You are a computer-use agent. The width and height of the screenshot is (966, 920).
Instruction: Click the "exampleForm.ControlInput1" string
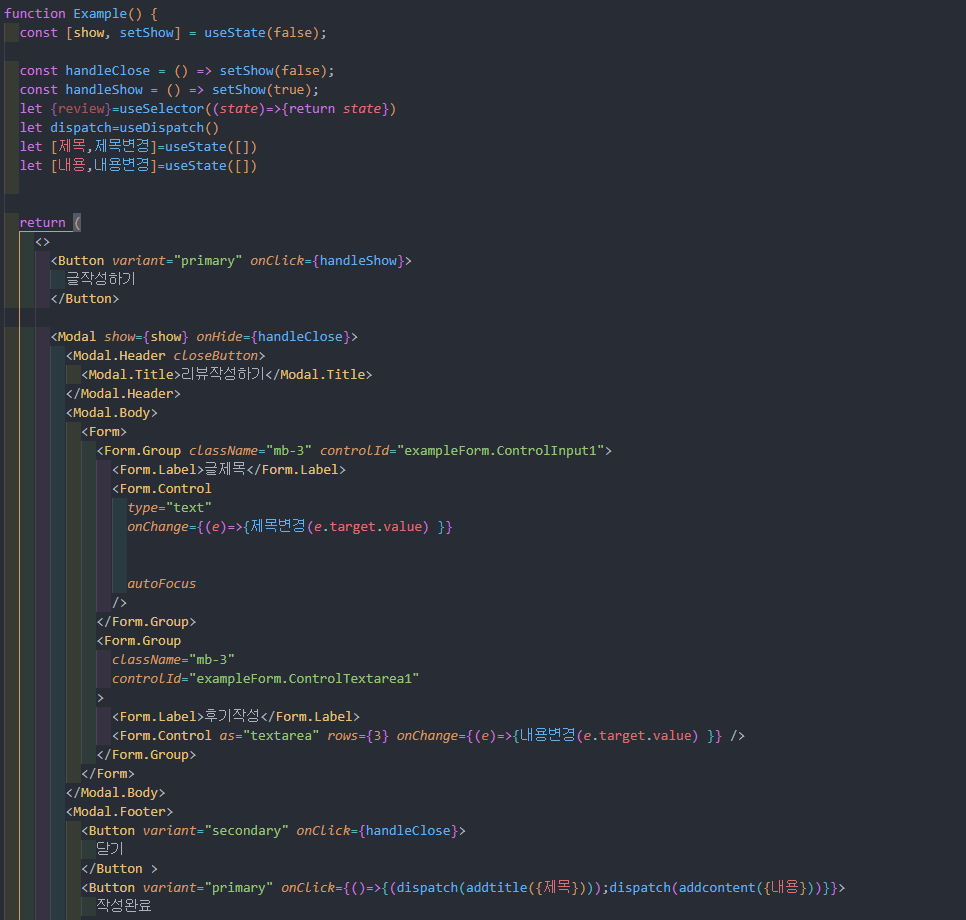[x=500, y=451]
